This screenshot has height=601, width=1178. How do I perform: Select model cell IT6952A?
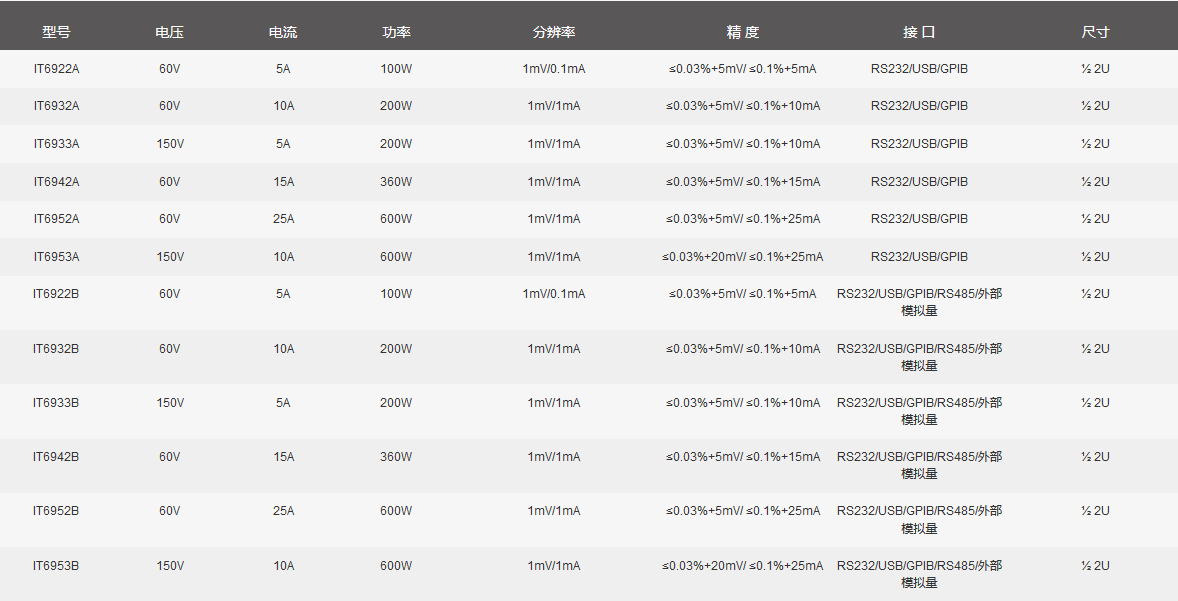pyautogui.click(x=56, y=219)
